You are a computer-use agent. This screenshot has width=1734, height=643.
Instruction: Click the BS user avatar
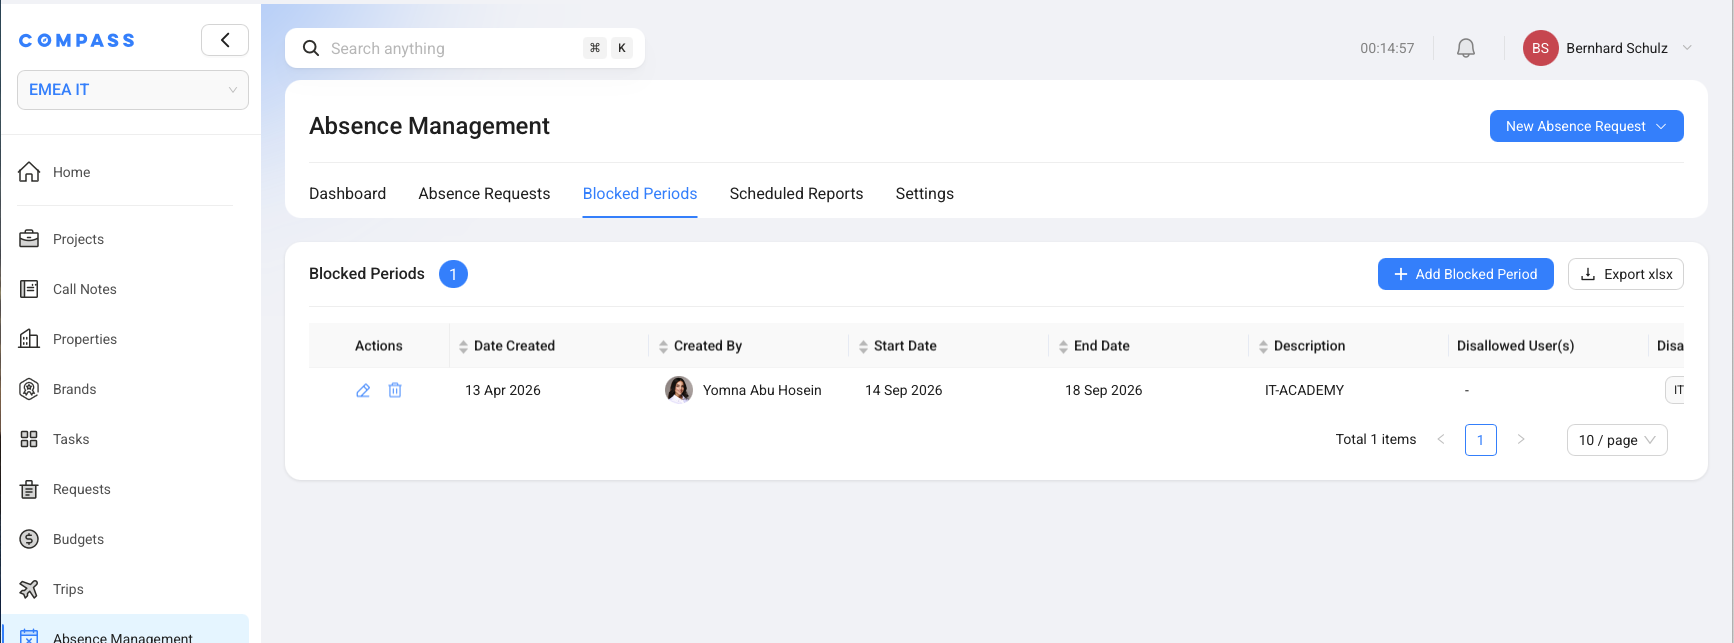[x=1540, y=48]
